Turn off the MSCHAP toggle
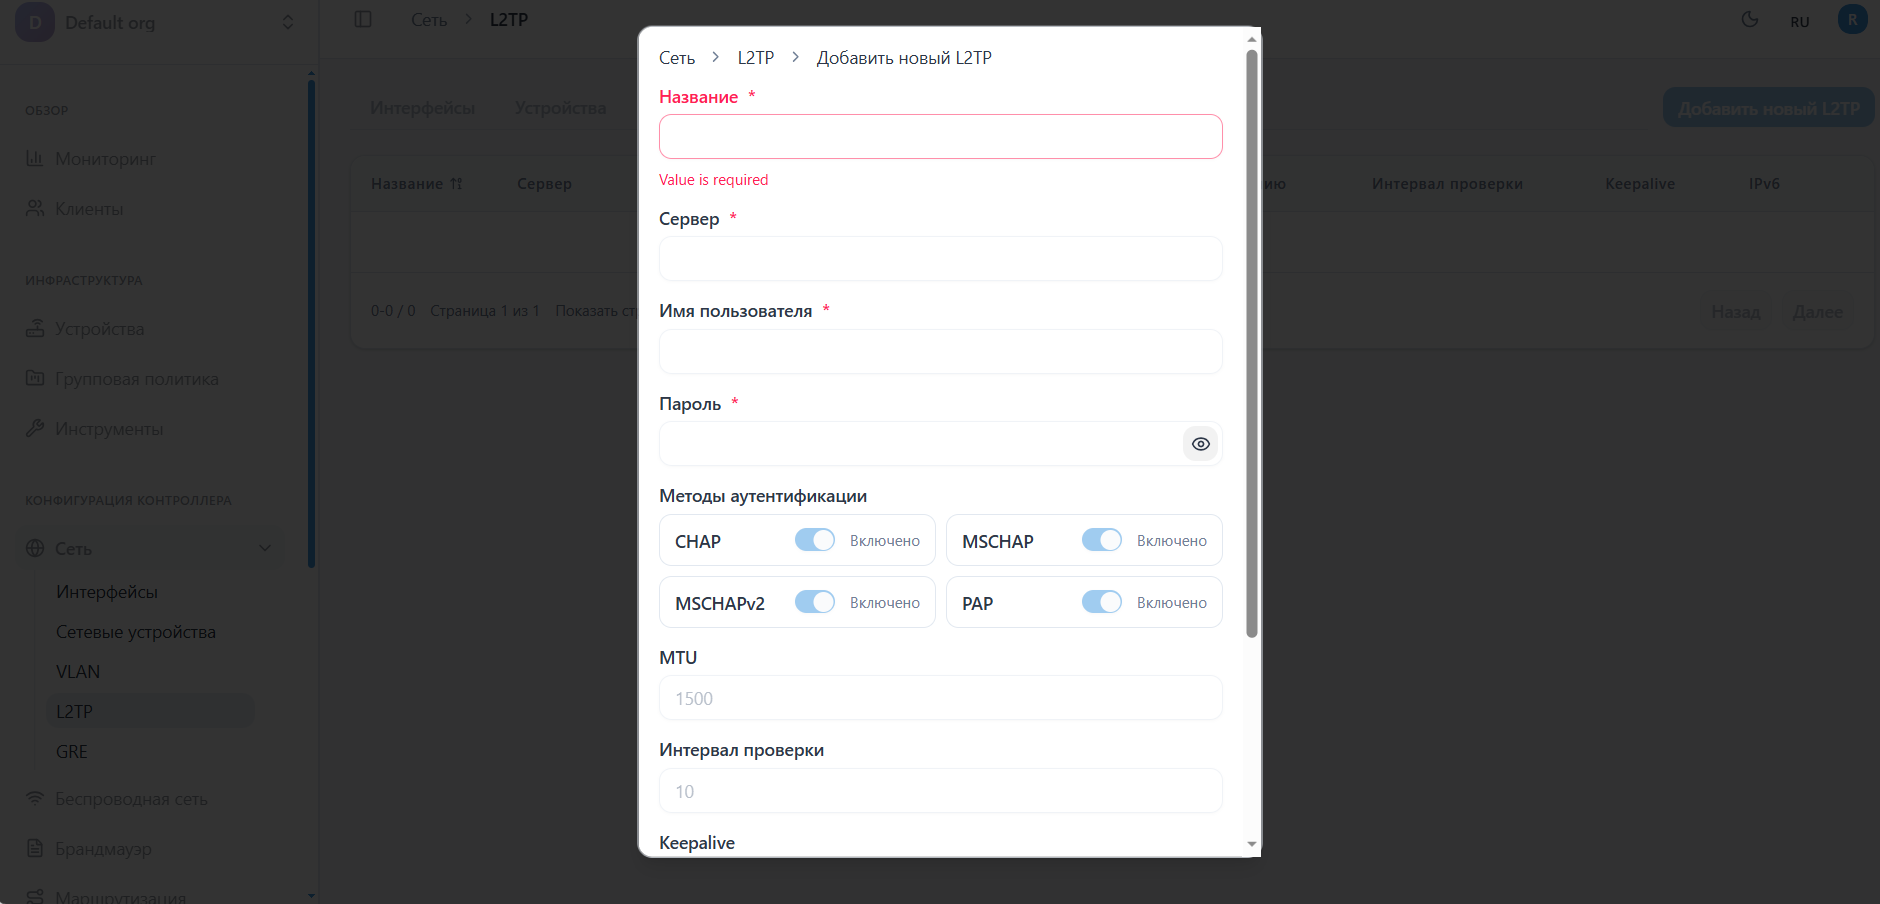This screenshot has height=904, width=1880. tap(1102, 540)
